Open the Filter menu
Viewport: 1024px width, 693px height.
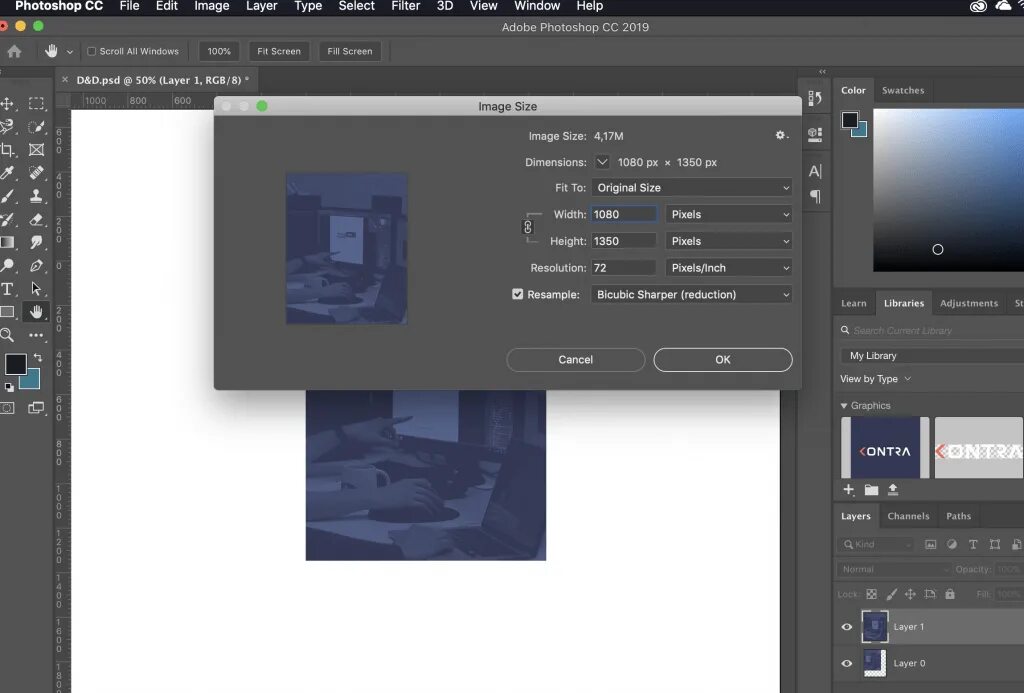pyautogui.click(x=406, y=7)
